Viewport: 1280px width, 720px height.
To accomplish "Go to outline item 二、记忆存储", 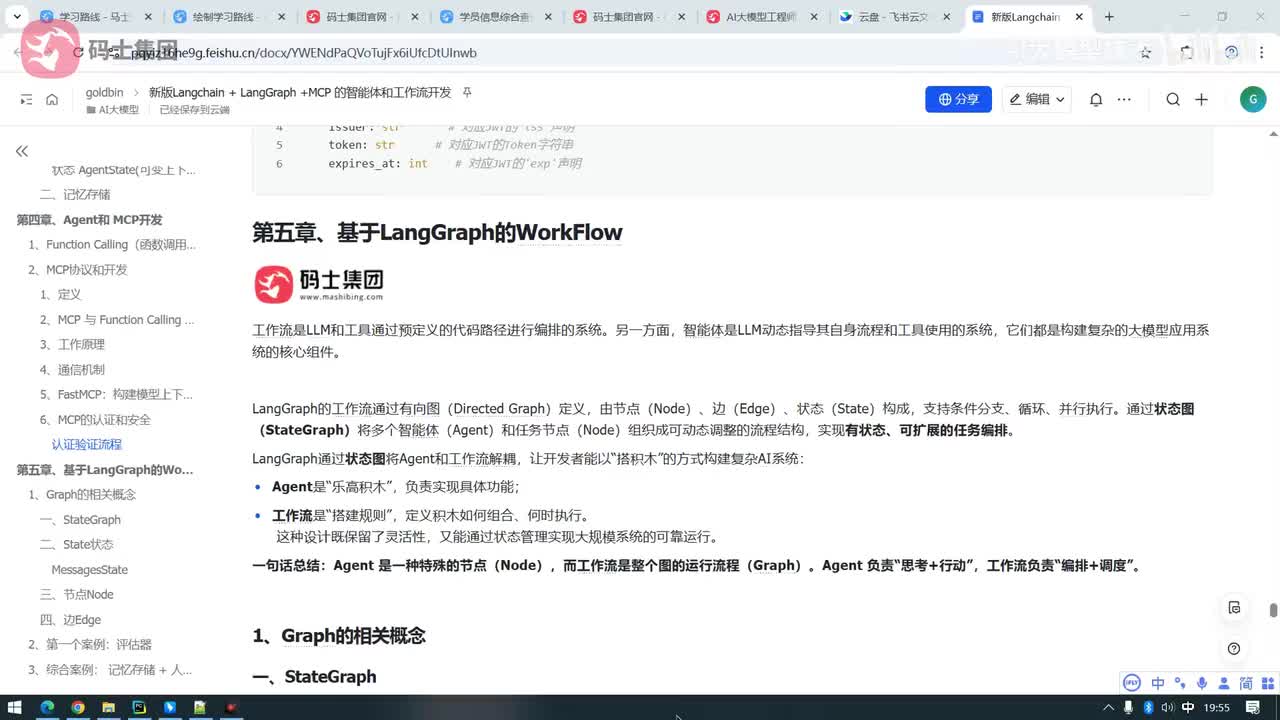I will pyautogui.click(x=75, y=195).
